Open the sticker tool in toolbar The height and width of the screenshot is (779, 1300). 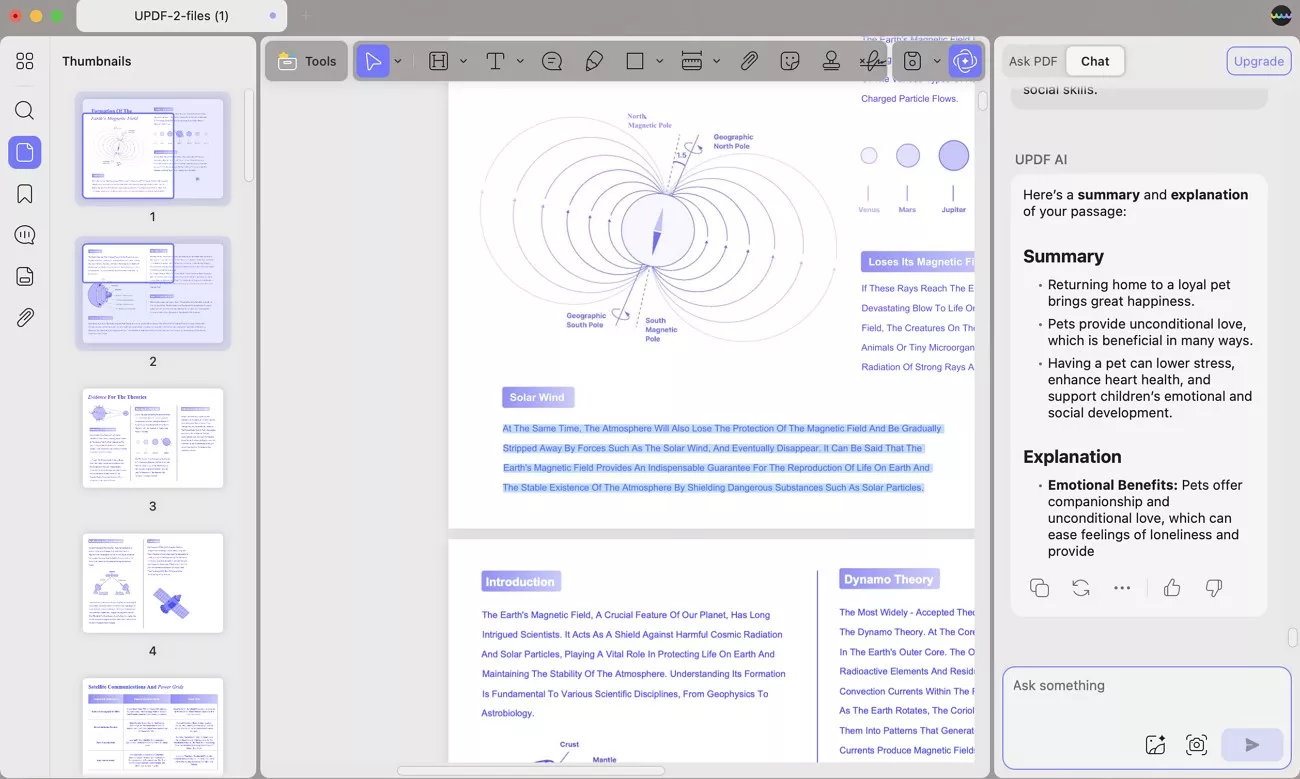pyautogui.click(x=790, y=61)
